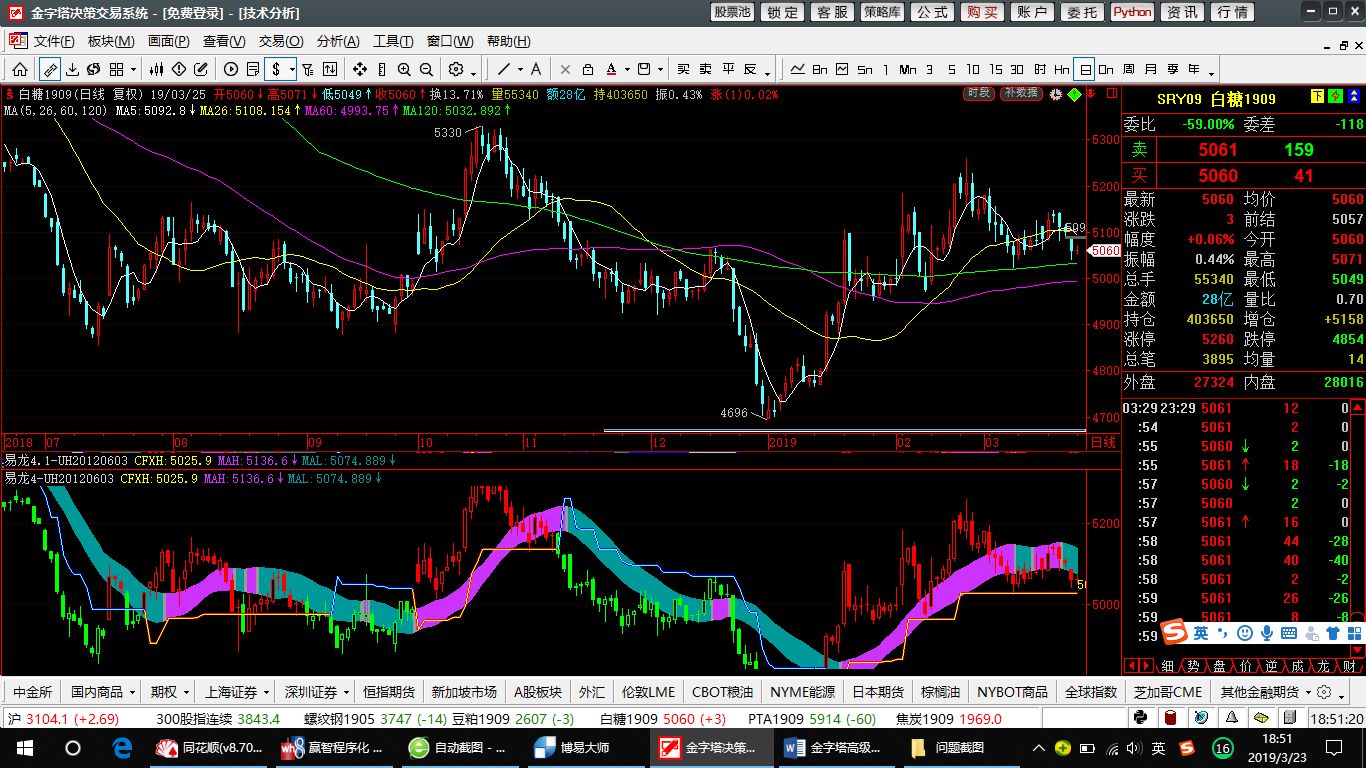Screen dimensions: 1366x768
Task: Open the 工具(T) menu
Action: point(393,41)
